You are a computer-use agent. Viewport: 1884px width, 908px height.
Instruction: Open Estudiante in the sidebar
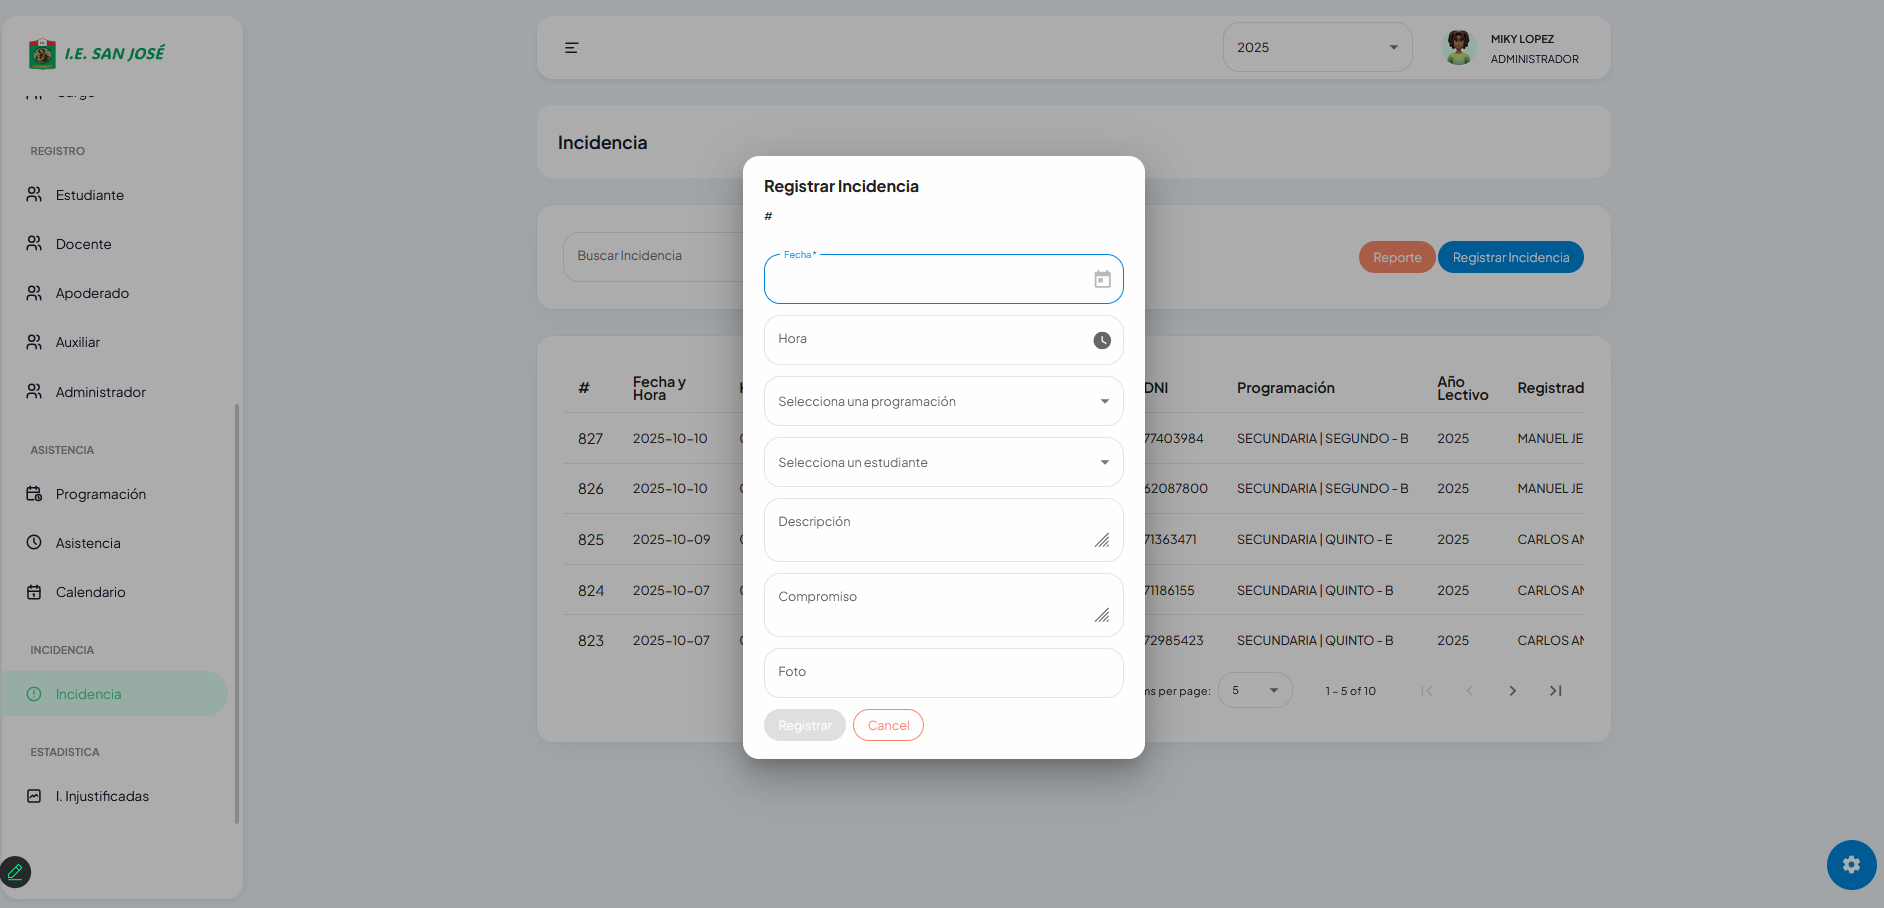90,195
